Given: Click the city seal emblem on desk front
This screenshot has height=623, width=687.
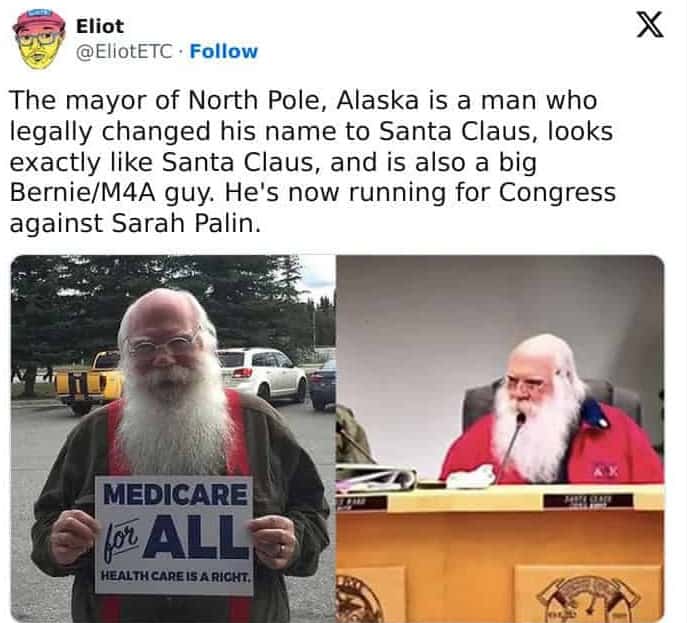Looking at the screenshot, I should [589, 598].
